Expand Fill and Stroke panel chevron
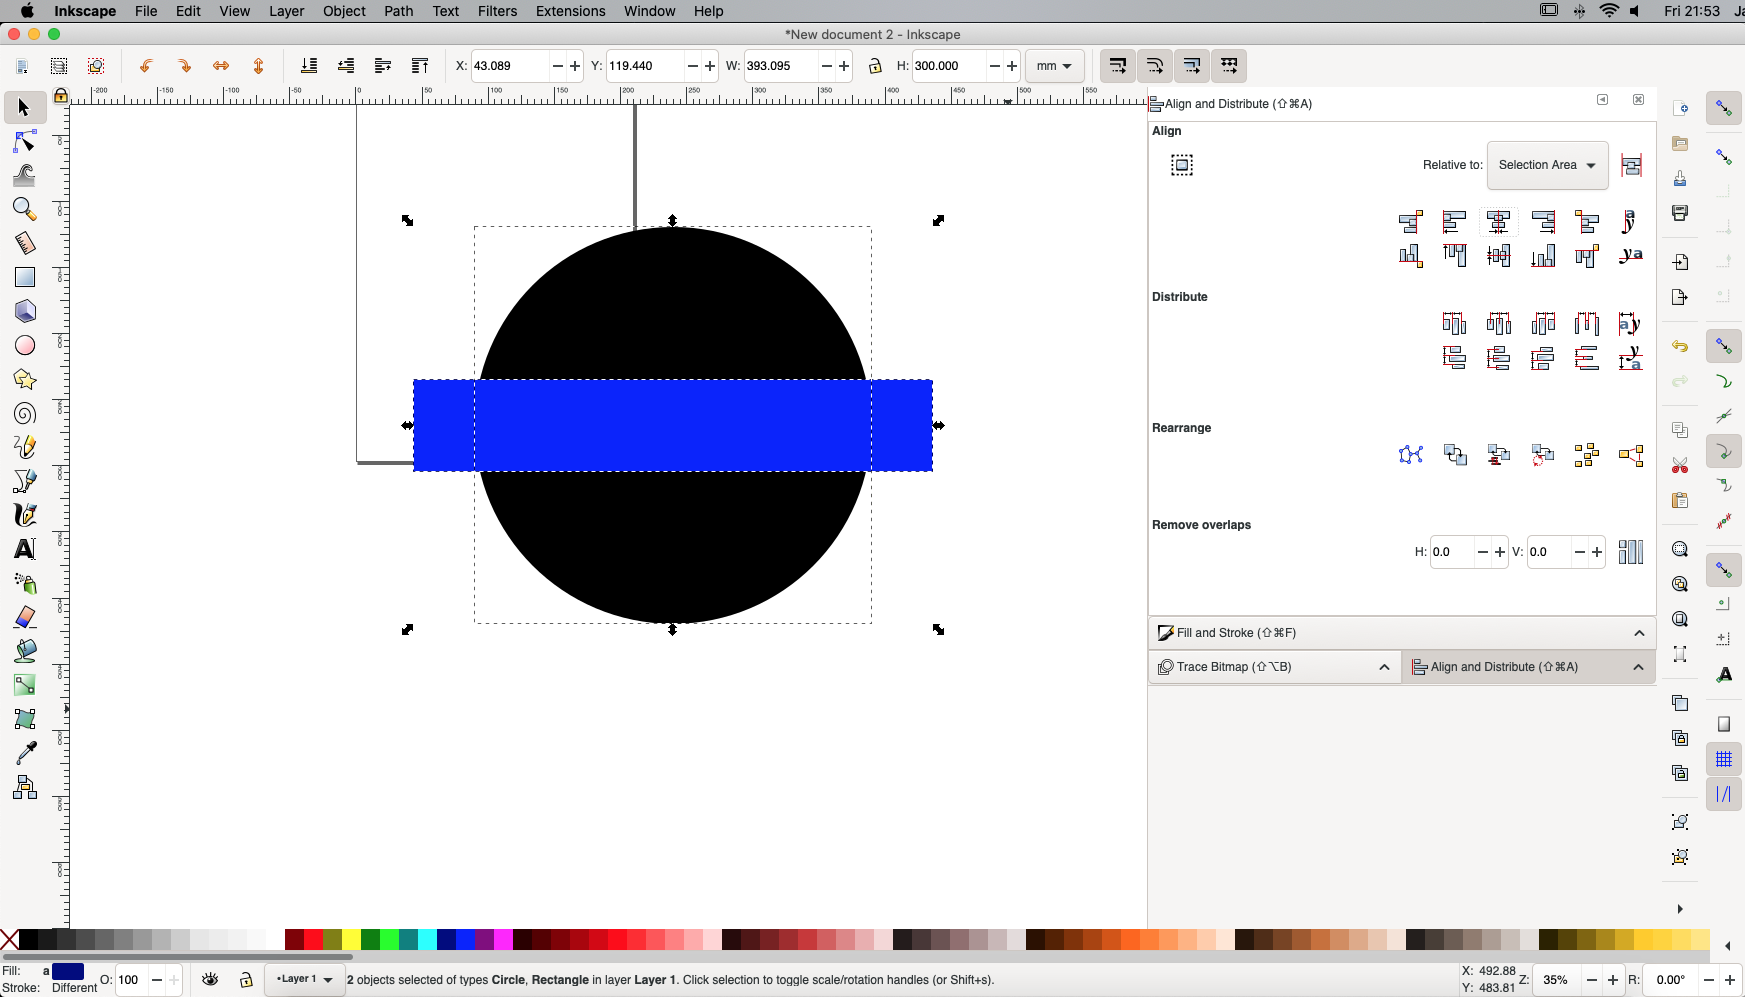This screenshot has height=997, width=1745. click(1639, 633)
